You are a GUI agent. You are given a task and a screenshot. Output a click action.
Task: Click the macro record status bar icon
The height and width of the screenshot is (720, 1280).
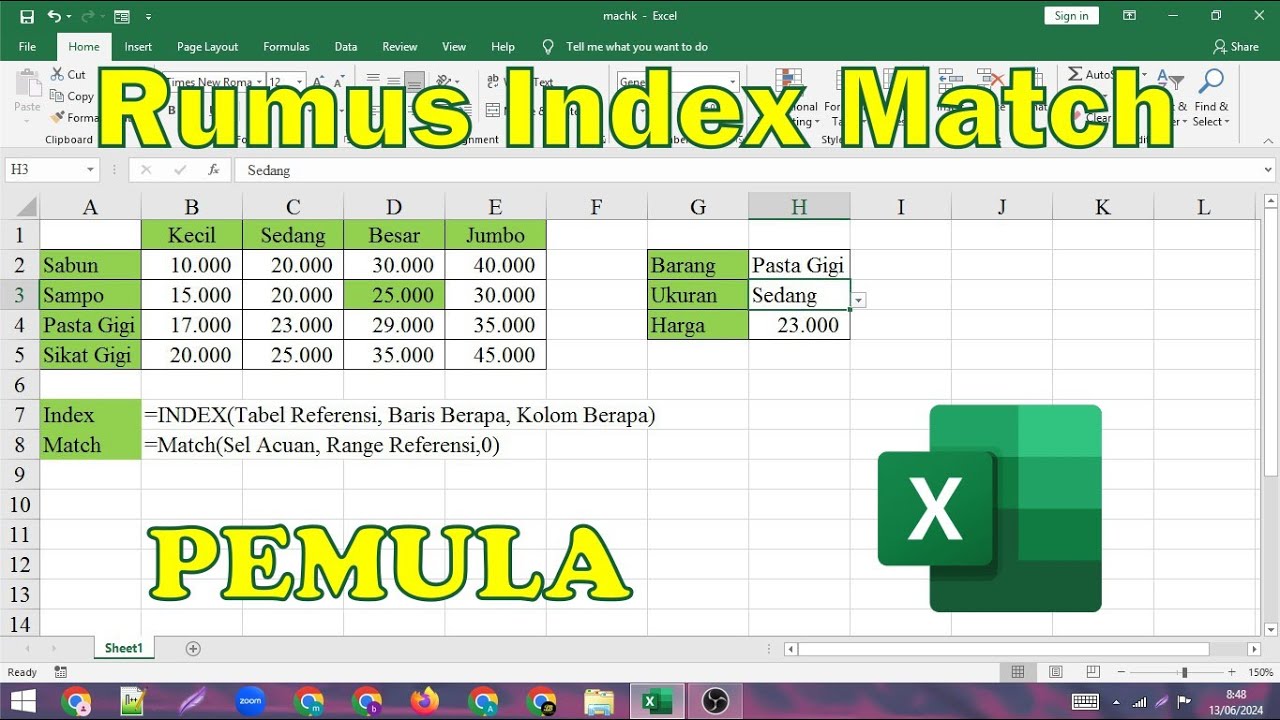[61, 672]
